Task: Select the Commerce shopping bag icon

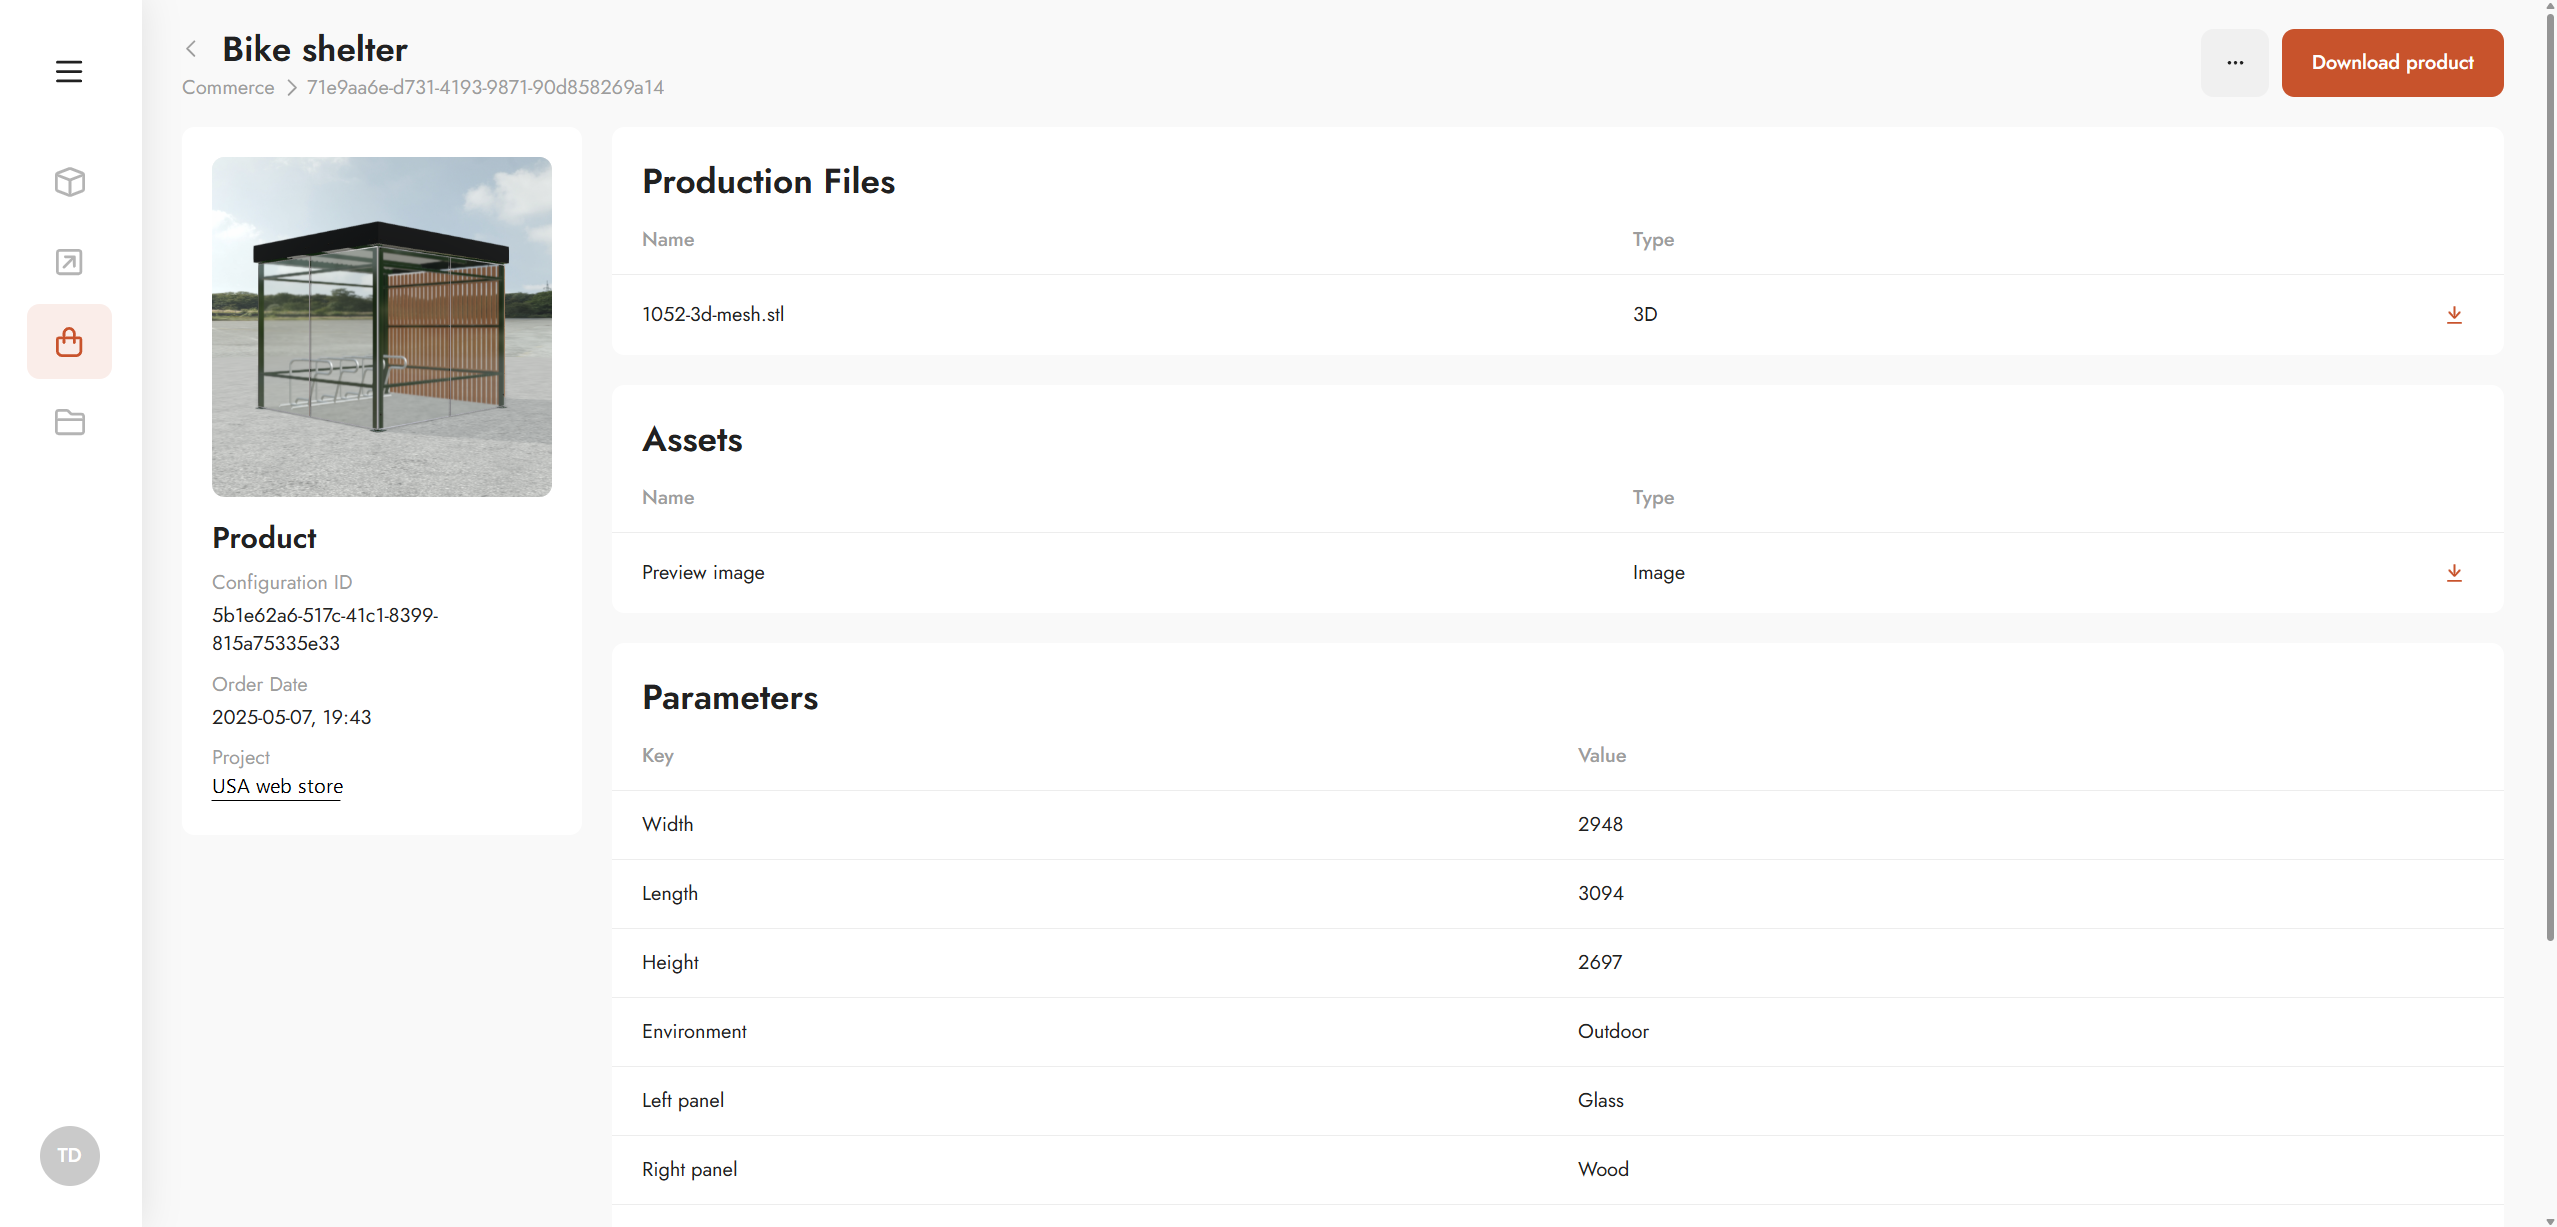Action: pos(69,342)
